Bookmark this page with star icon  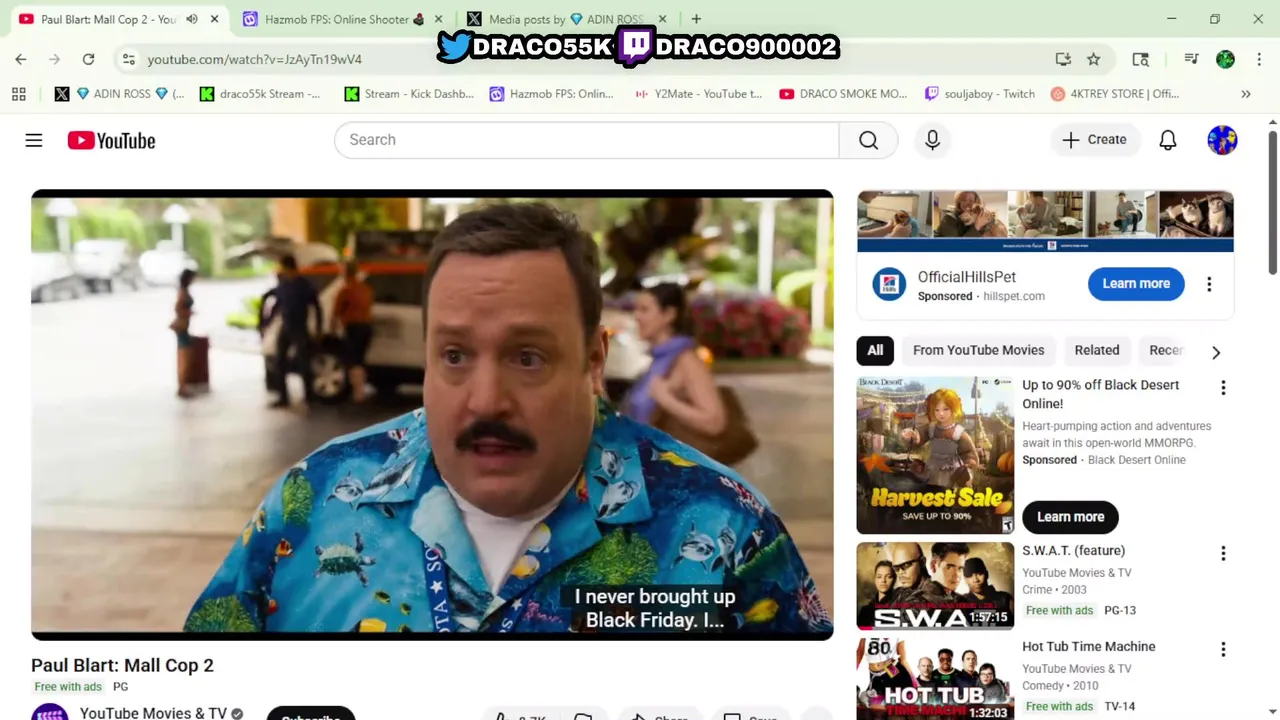pyautogui.click(x=1094, y=59)
